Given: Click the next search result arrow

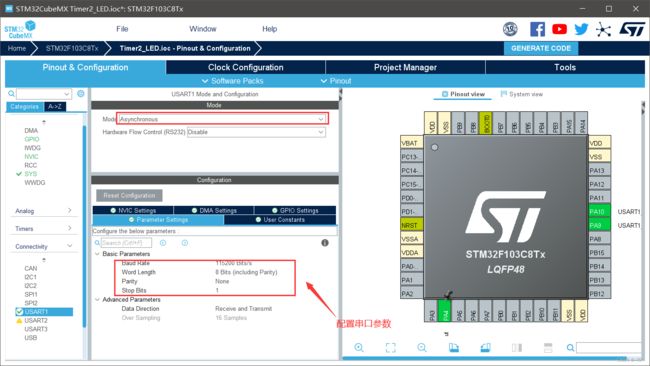Looking at the screenshot, I should click(185, 243).
